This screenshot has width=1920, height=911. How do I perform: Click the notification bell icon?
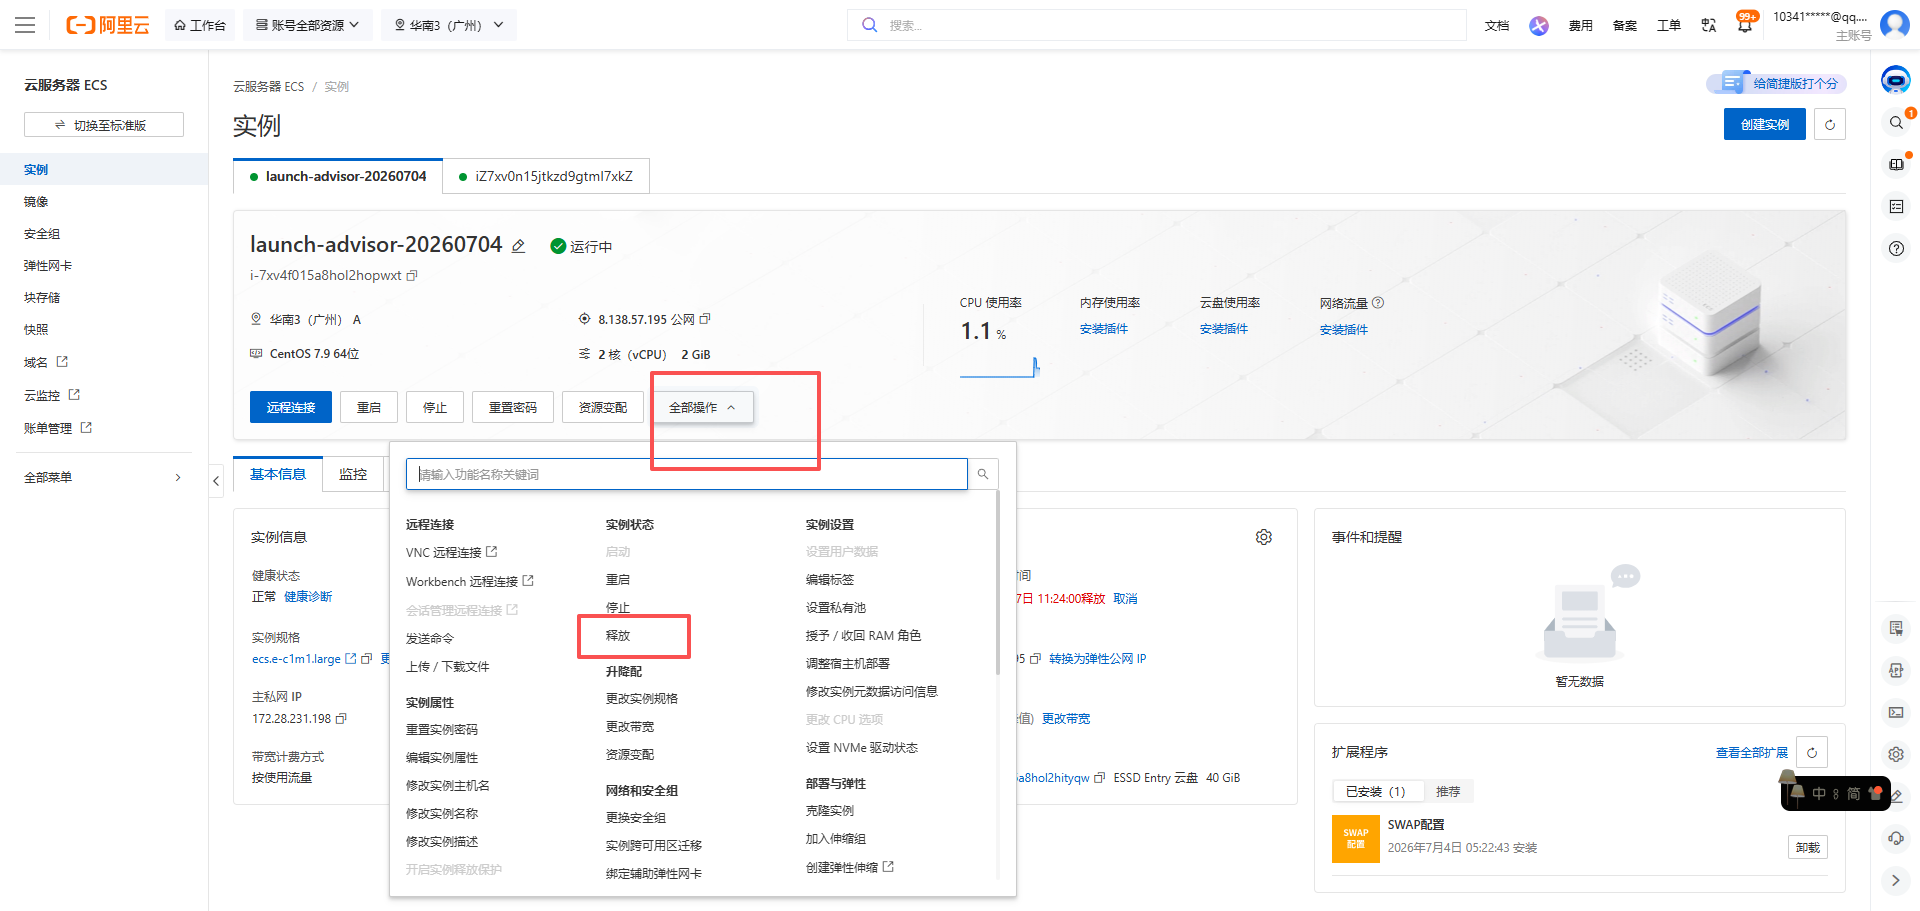point(1745,25)
